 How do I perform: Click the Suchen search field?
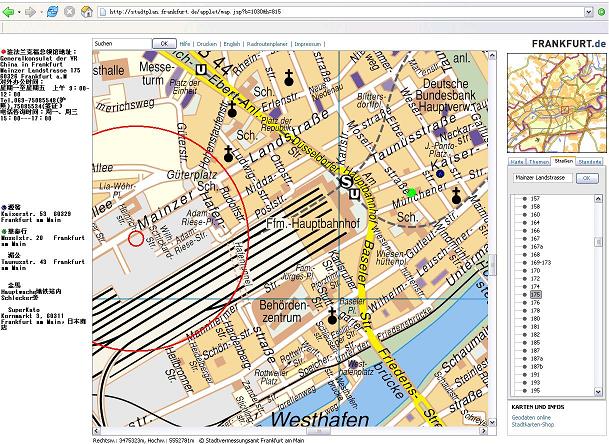(122, 44)
